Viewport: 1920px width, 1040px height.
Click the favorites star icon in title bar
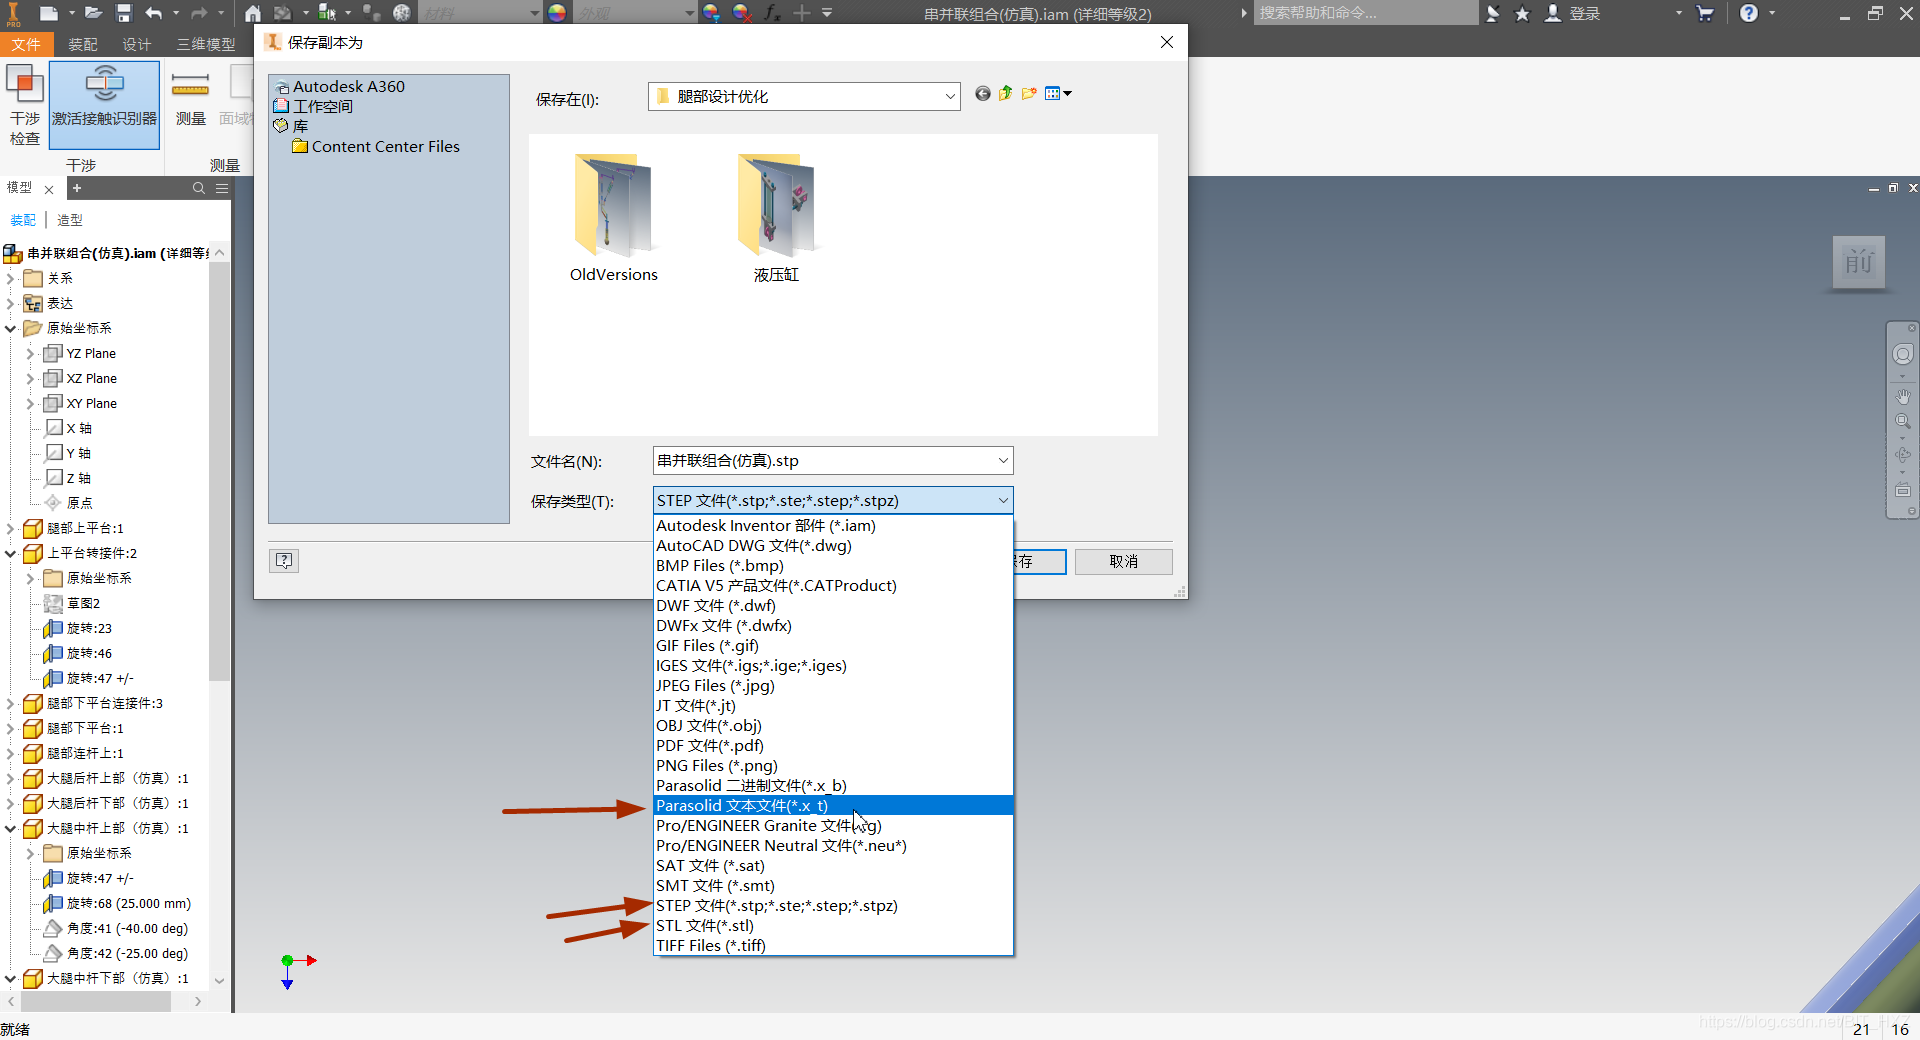1522,14
